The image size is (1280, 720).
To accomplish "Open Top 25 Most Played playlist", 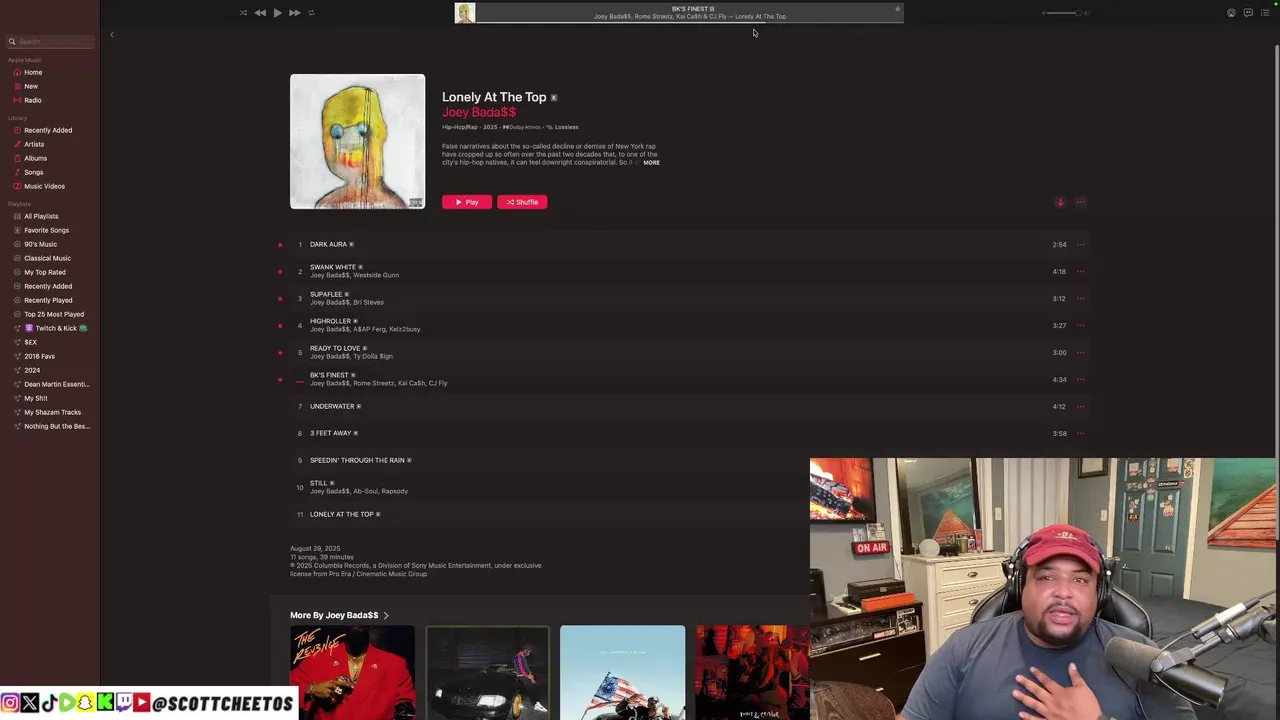I will tap(54, 314).
